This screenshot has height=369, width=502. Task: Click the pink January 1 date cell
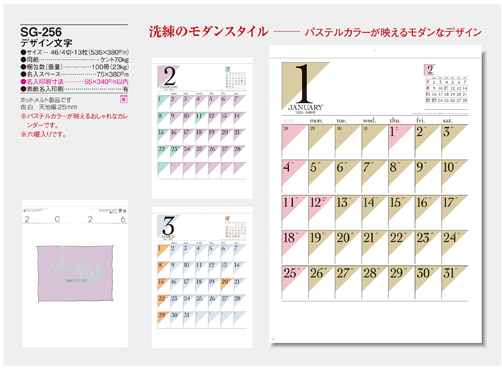click(x=401, y=141)
